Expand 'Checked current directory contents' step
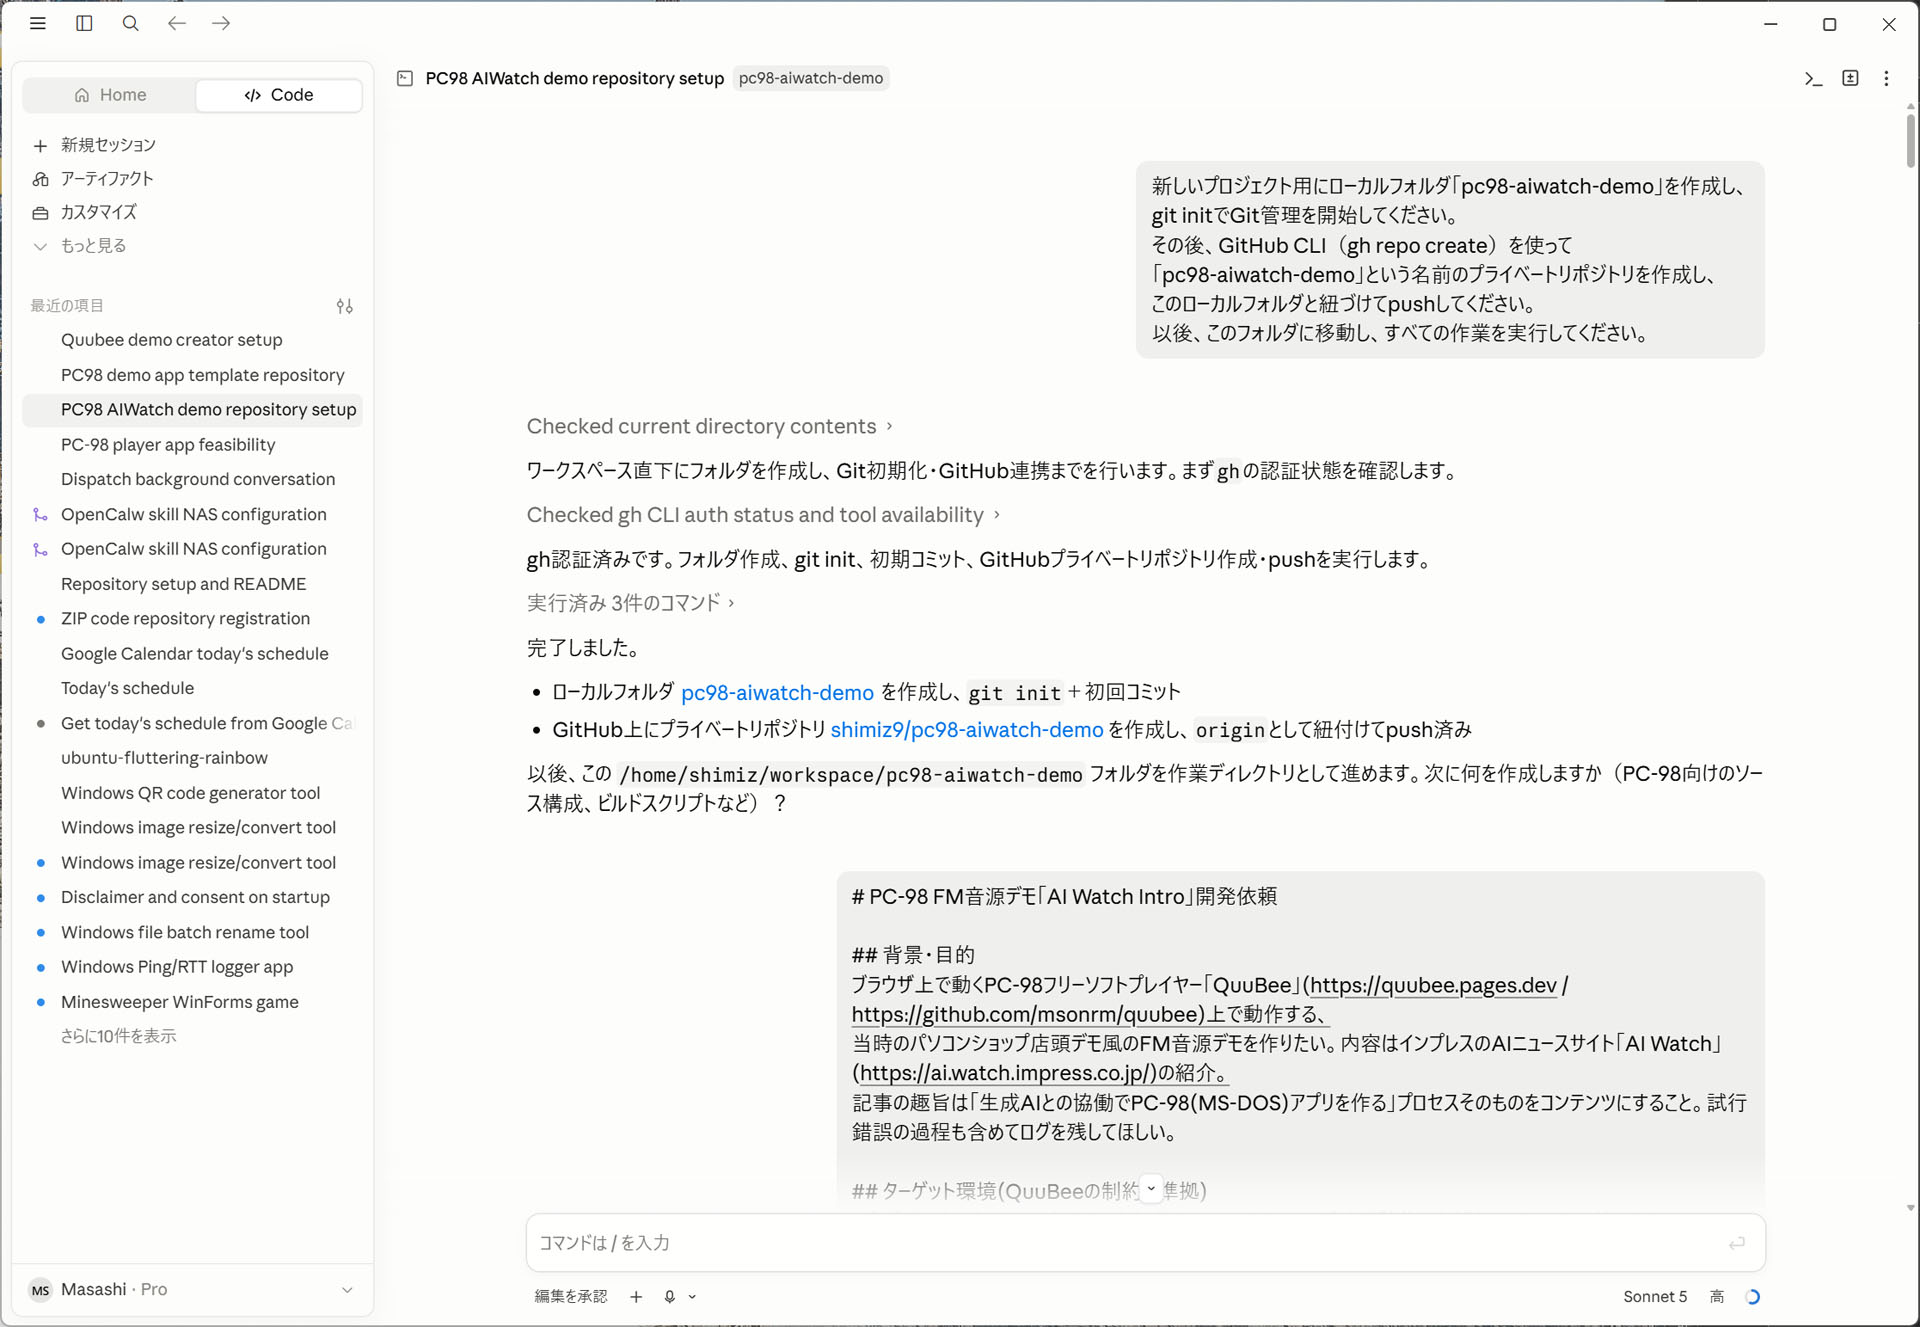Viewport: 1920px width, 1327px height. (x=709, y=426)
